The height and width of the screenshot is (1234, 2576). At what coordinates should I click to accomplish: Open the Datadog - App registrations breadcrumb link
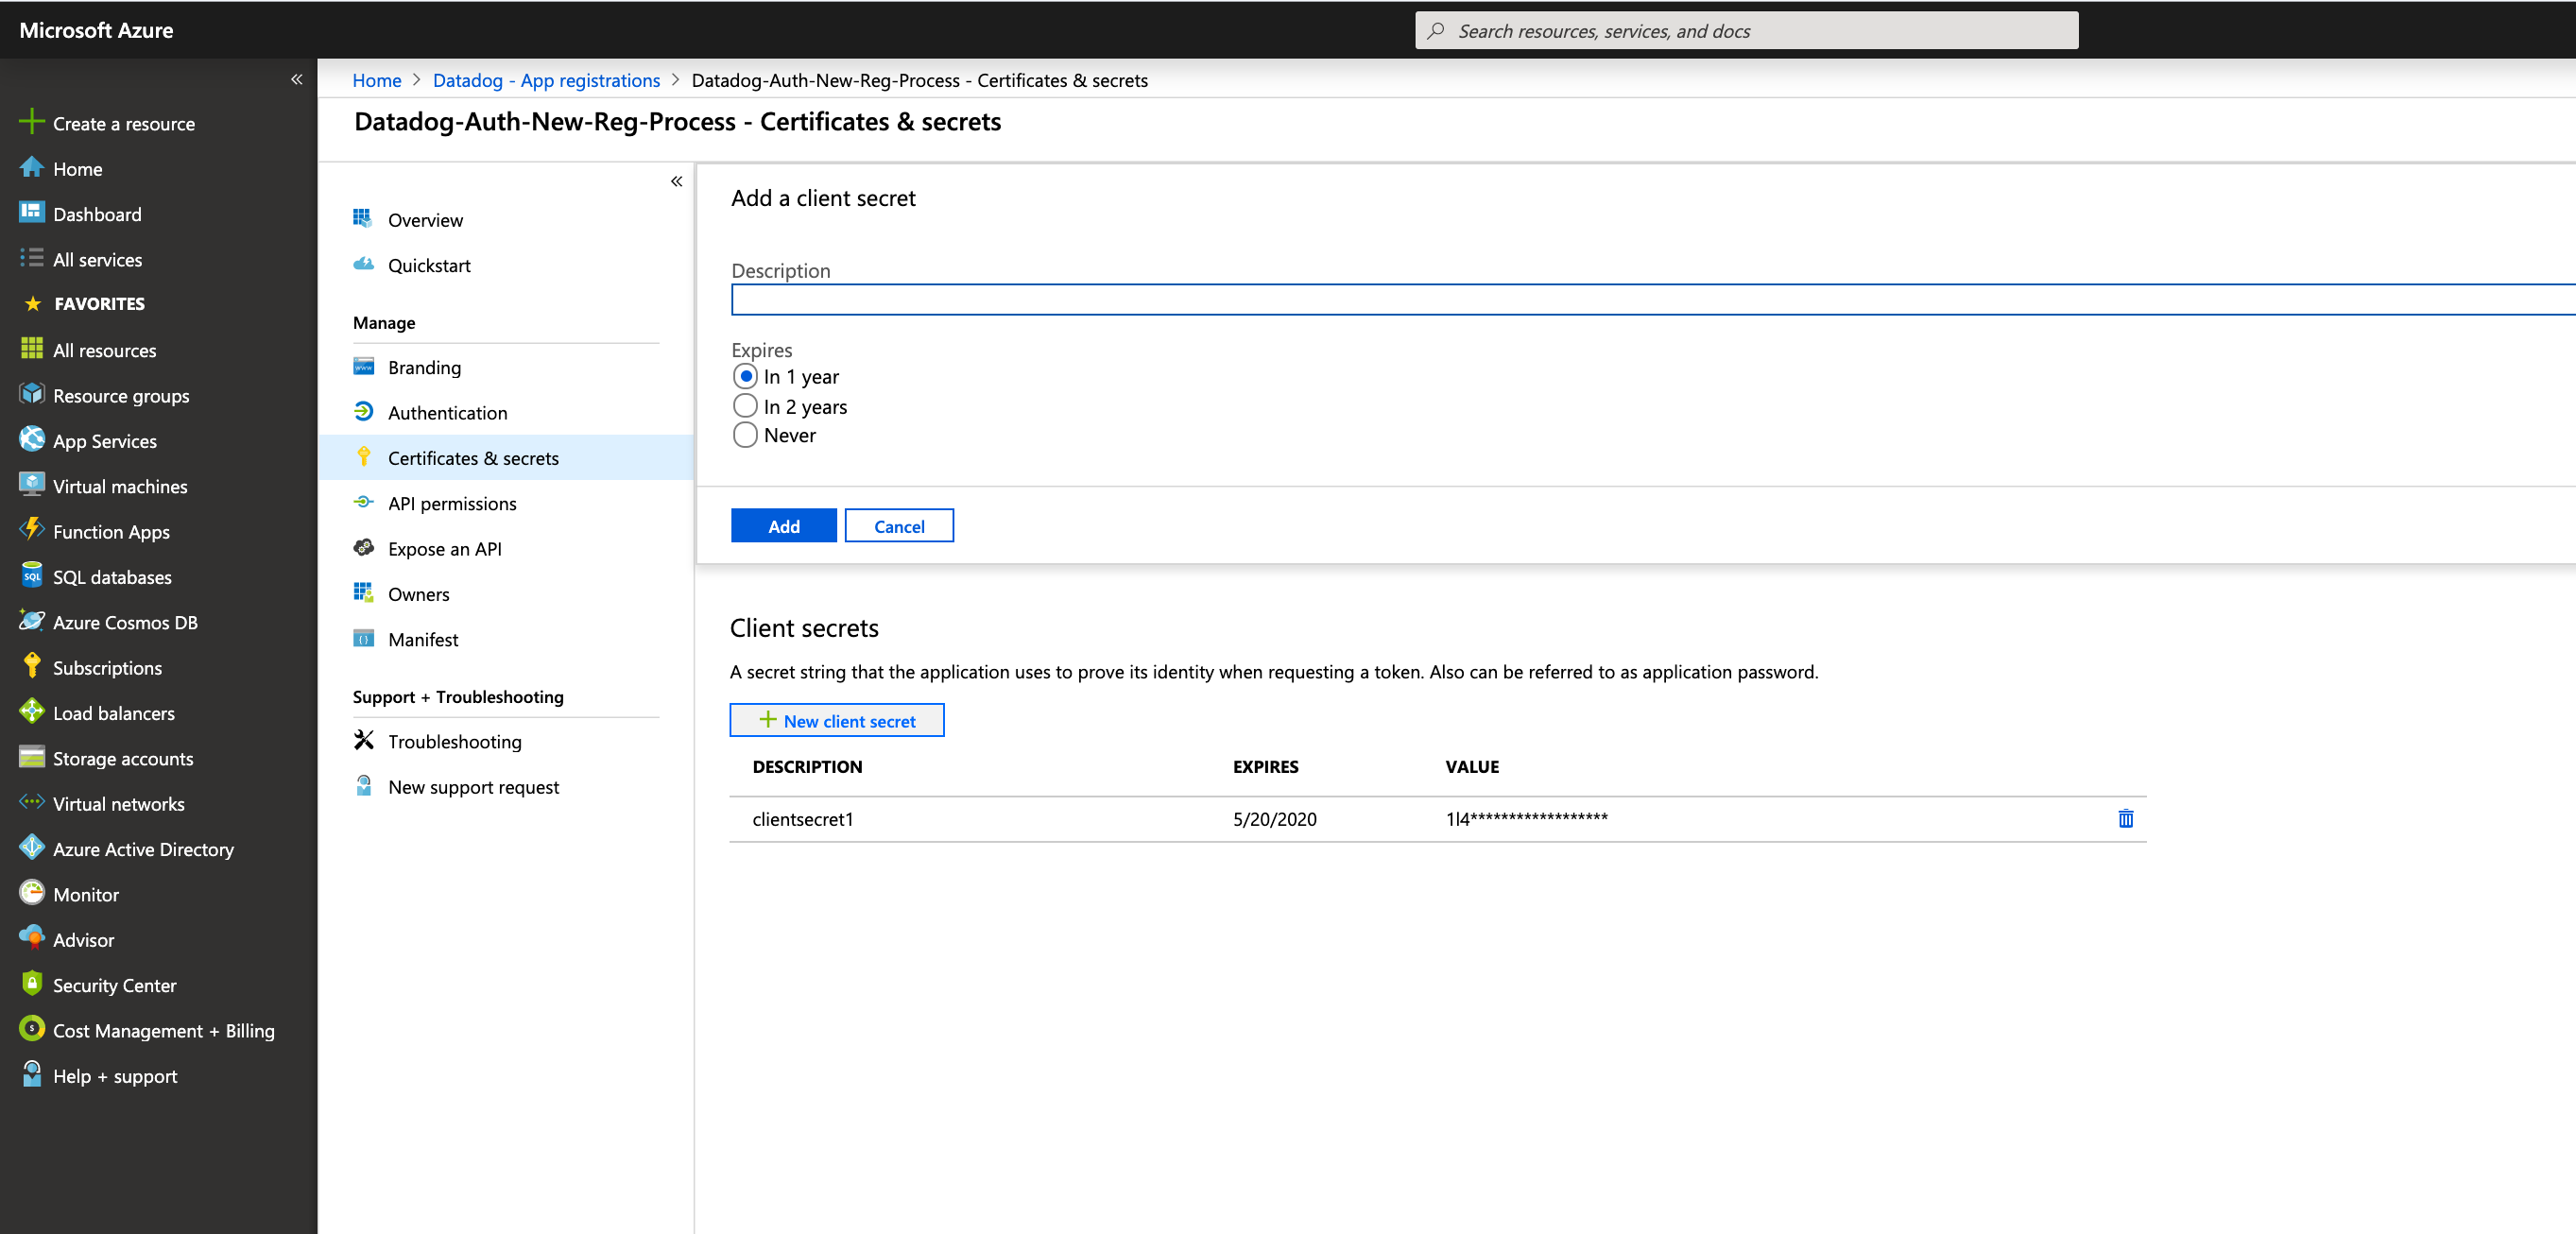[546, 80]
